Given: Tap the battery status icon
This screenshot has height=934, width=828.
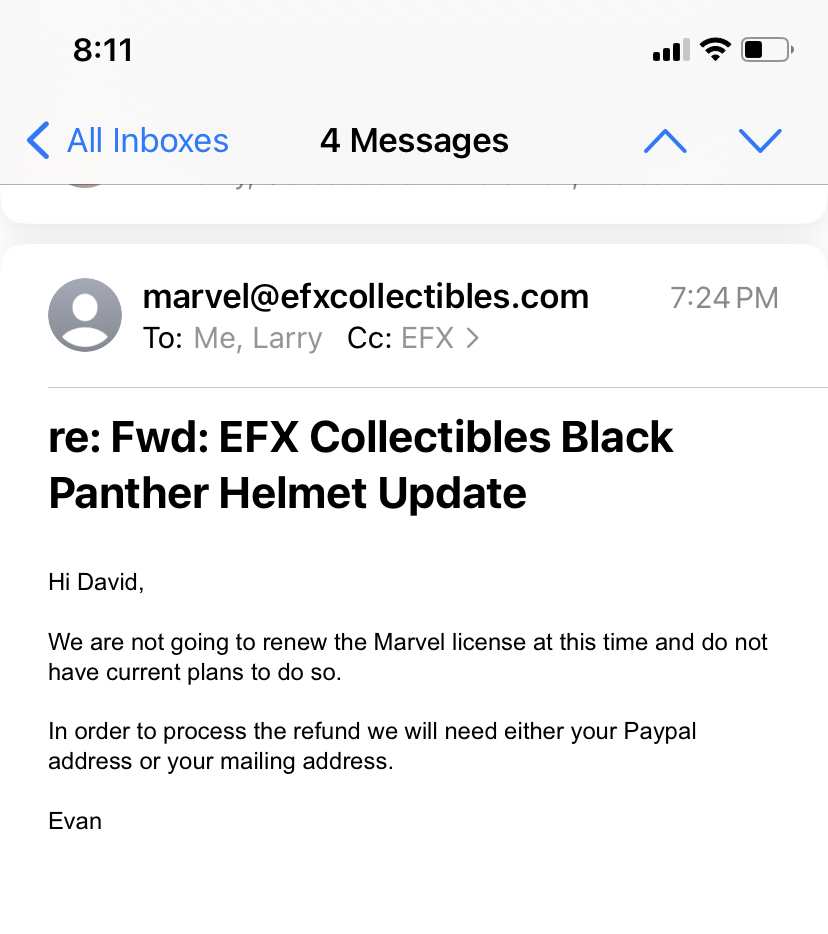Looking at the screenshot, I should click(x=767, y=49).
